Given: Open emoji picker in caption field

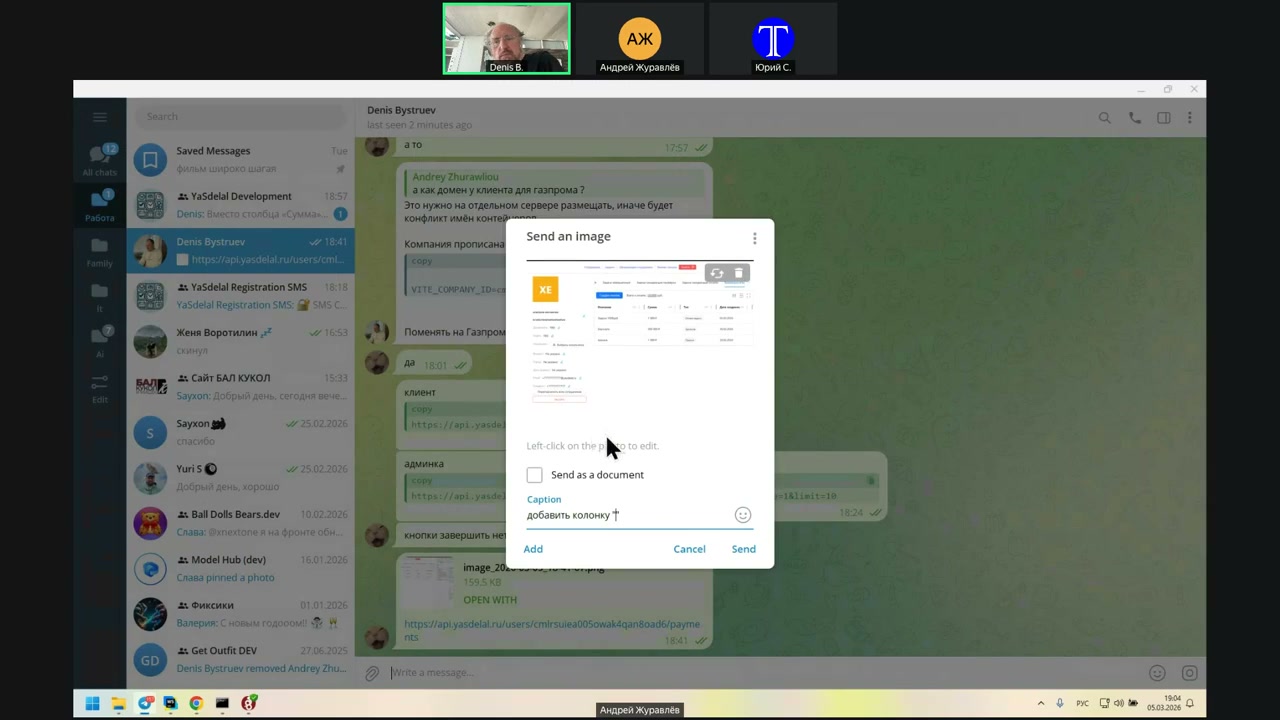Looking at the screenshot, I should pyautogui.click(x=742, y=515).
